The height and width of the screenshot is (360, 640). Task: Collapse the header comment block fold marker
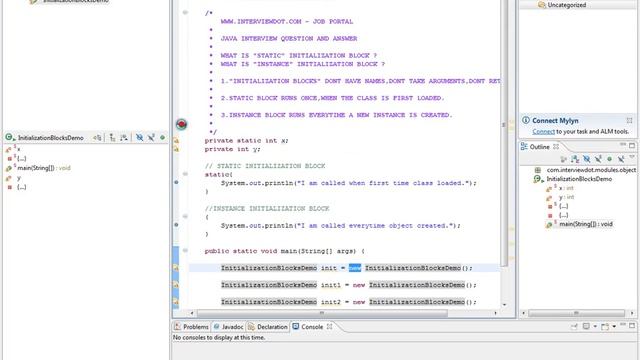click(x=185, y=13)
